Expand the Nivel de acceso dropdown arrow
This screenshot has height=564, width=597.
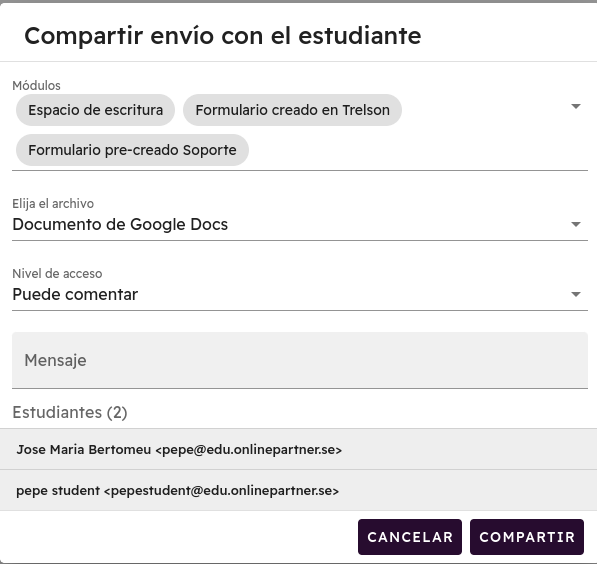pyautogui.click(x=576, y=294)
